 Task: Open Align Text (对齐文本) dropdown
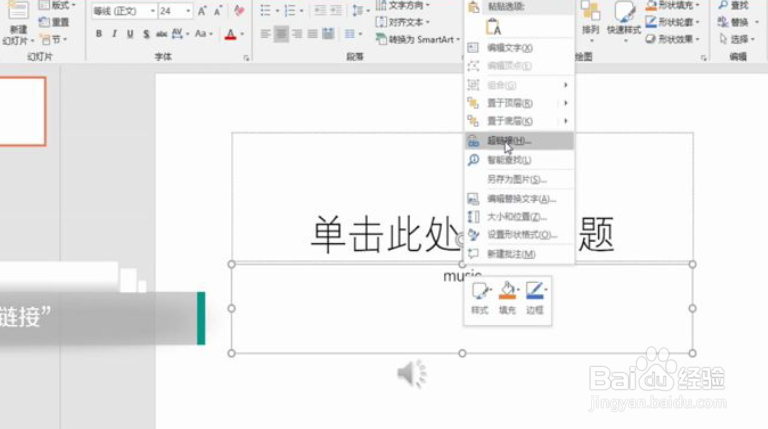click(x=403, y=22)
